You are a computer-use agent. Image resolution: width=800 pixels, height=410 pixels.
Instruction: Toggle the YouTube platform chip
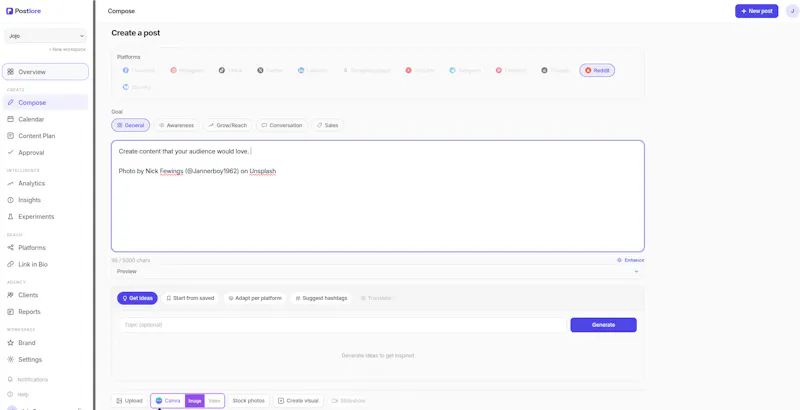[420, 70]
